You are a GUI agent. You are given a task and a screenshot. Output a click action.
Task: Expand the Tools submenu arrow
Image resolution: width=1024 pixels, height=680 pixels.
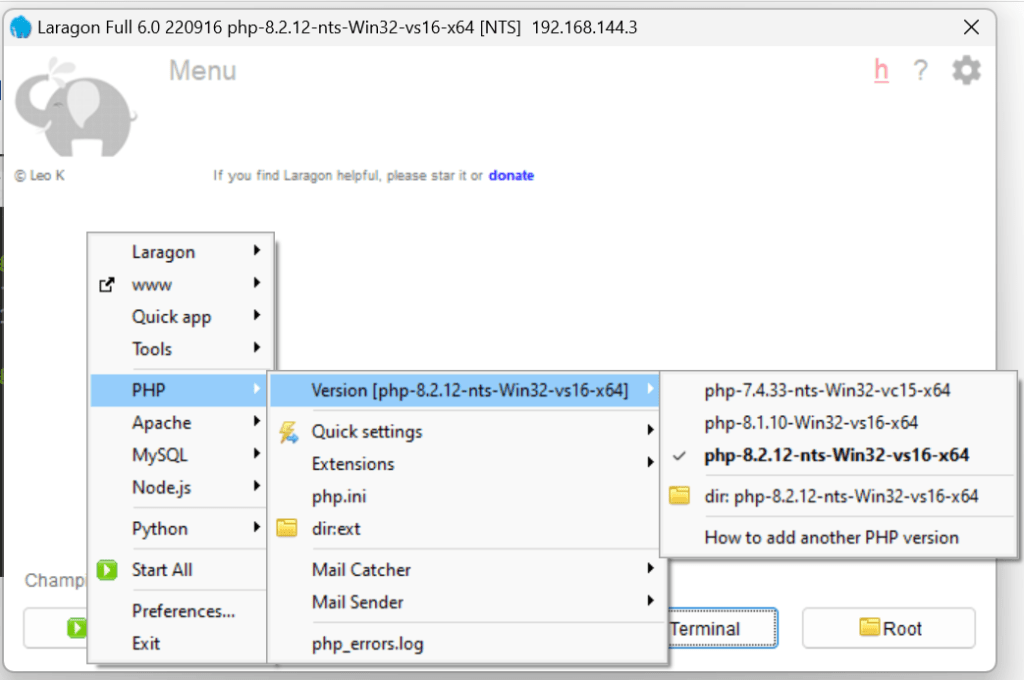point(257,348)
